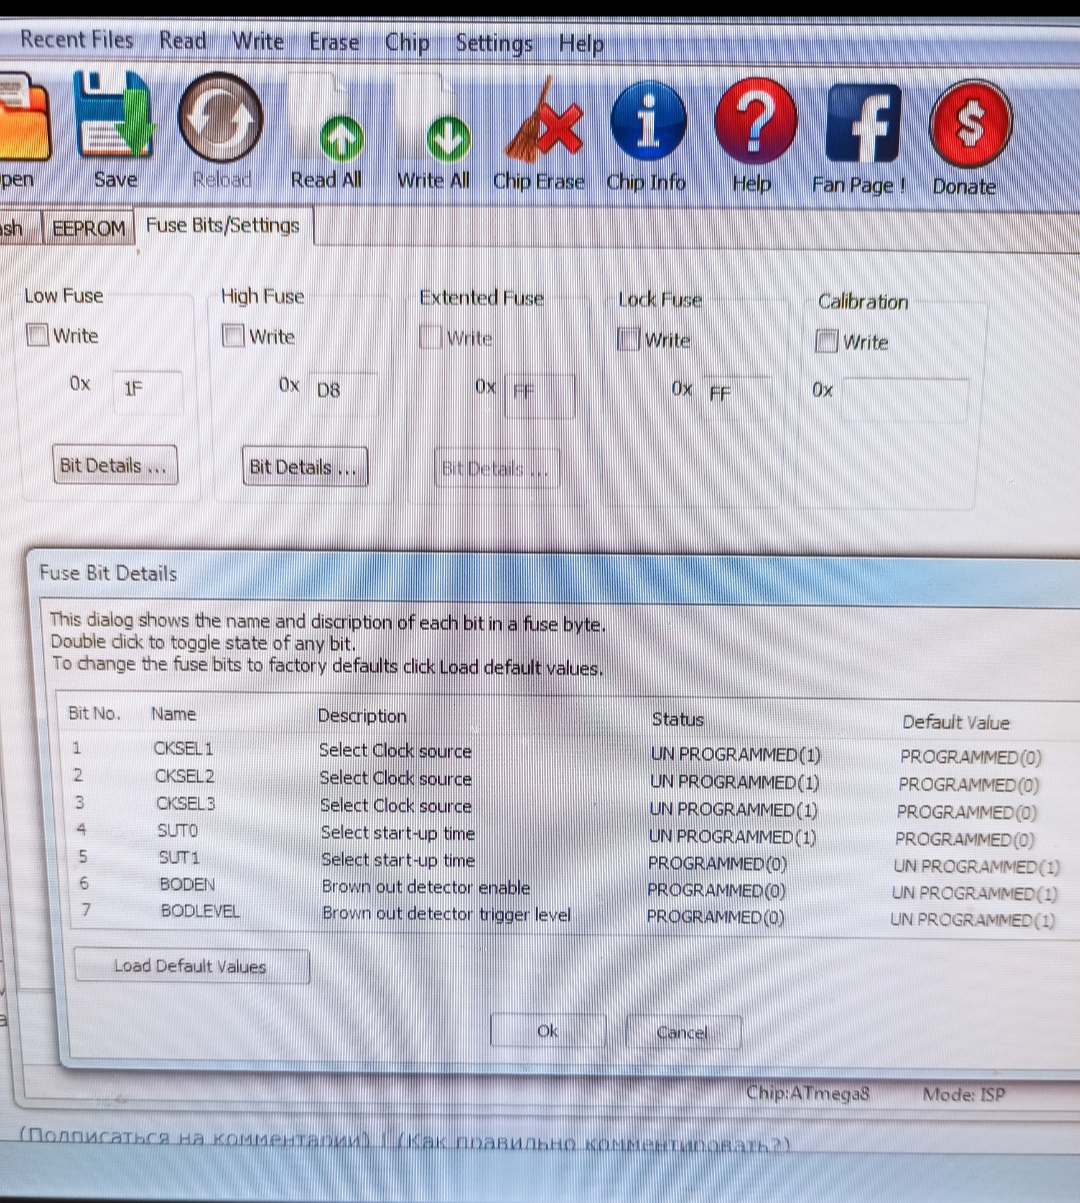Toggle the Calibration Write checkbox
Screen dimensions: 1080x1203
coord(826,342)
